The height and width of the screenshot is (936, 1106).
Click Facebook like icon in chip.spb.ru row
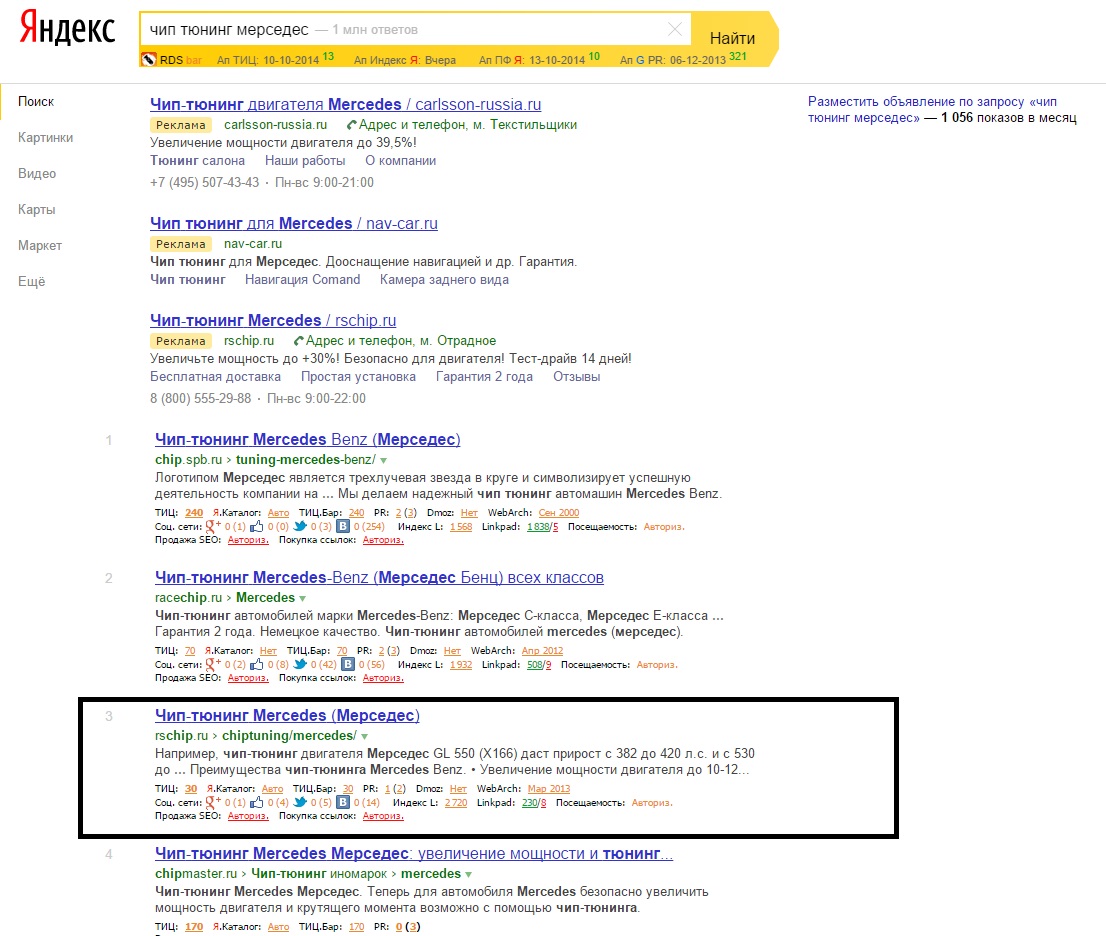pyautogui.click(x=257, y=526)
